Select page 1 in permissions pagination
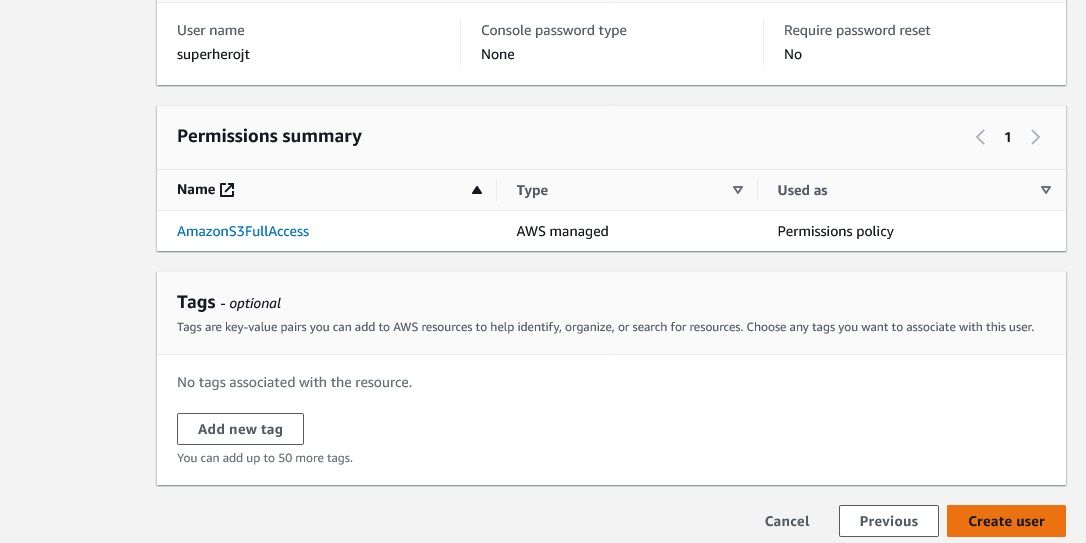This screenshot has height=543, width=1086. pyautogui.click(x=1008, y=137)
